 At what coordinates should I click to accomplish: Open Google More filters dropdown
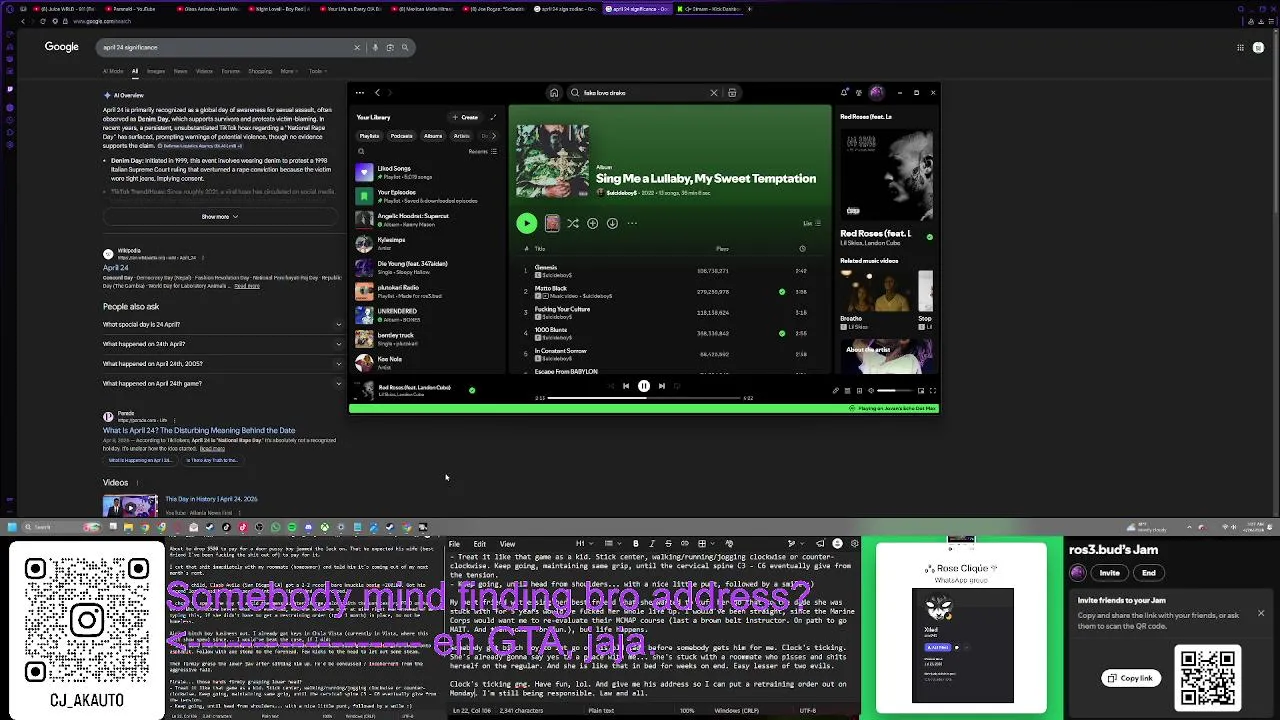pos(288,72)
